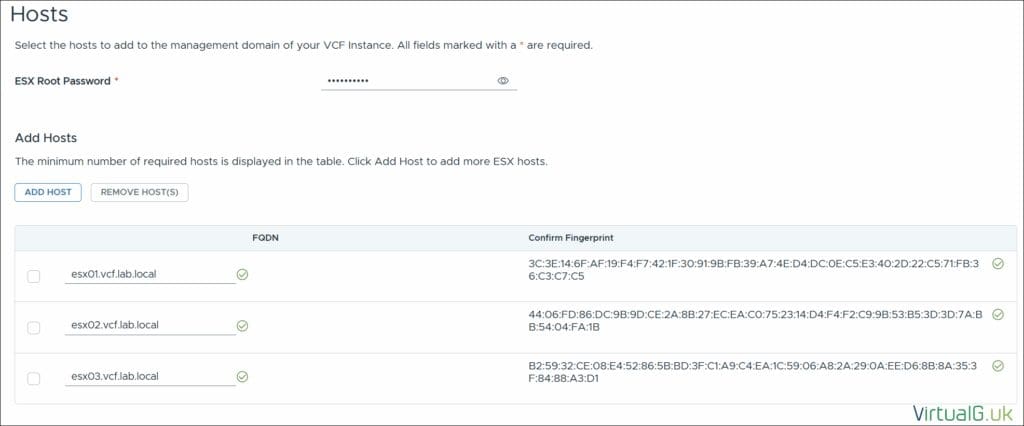Click the ADD HOST button
1024x426 pixels.
tap(48, 192)
